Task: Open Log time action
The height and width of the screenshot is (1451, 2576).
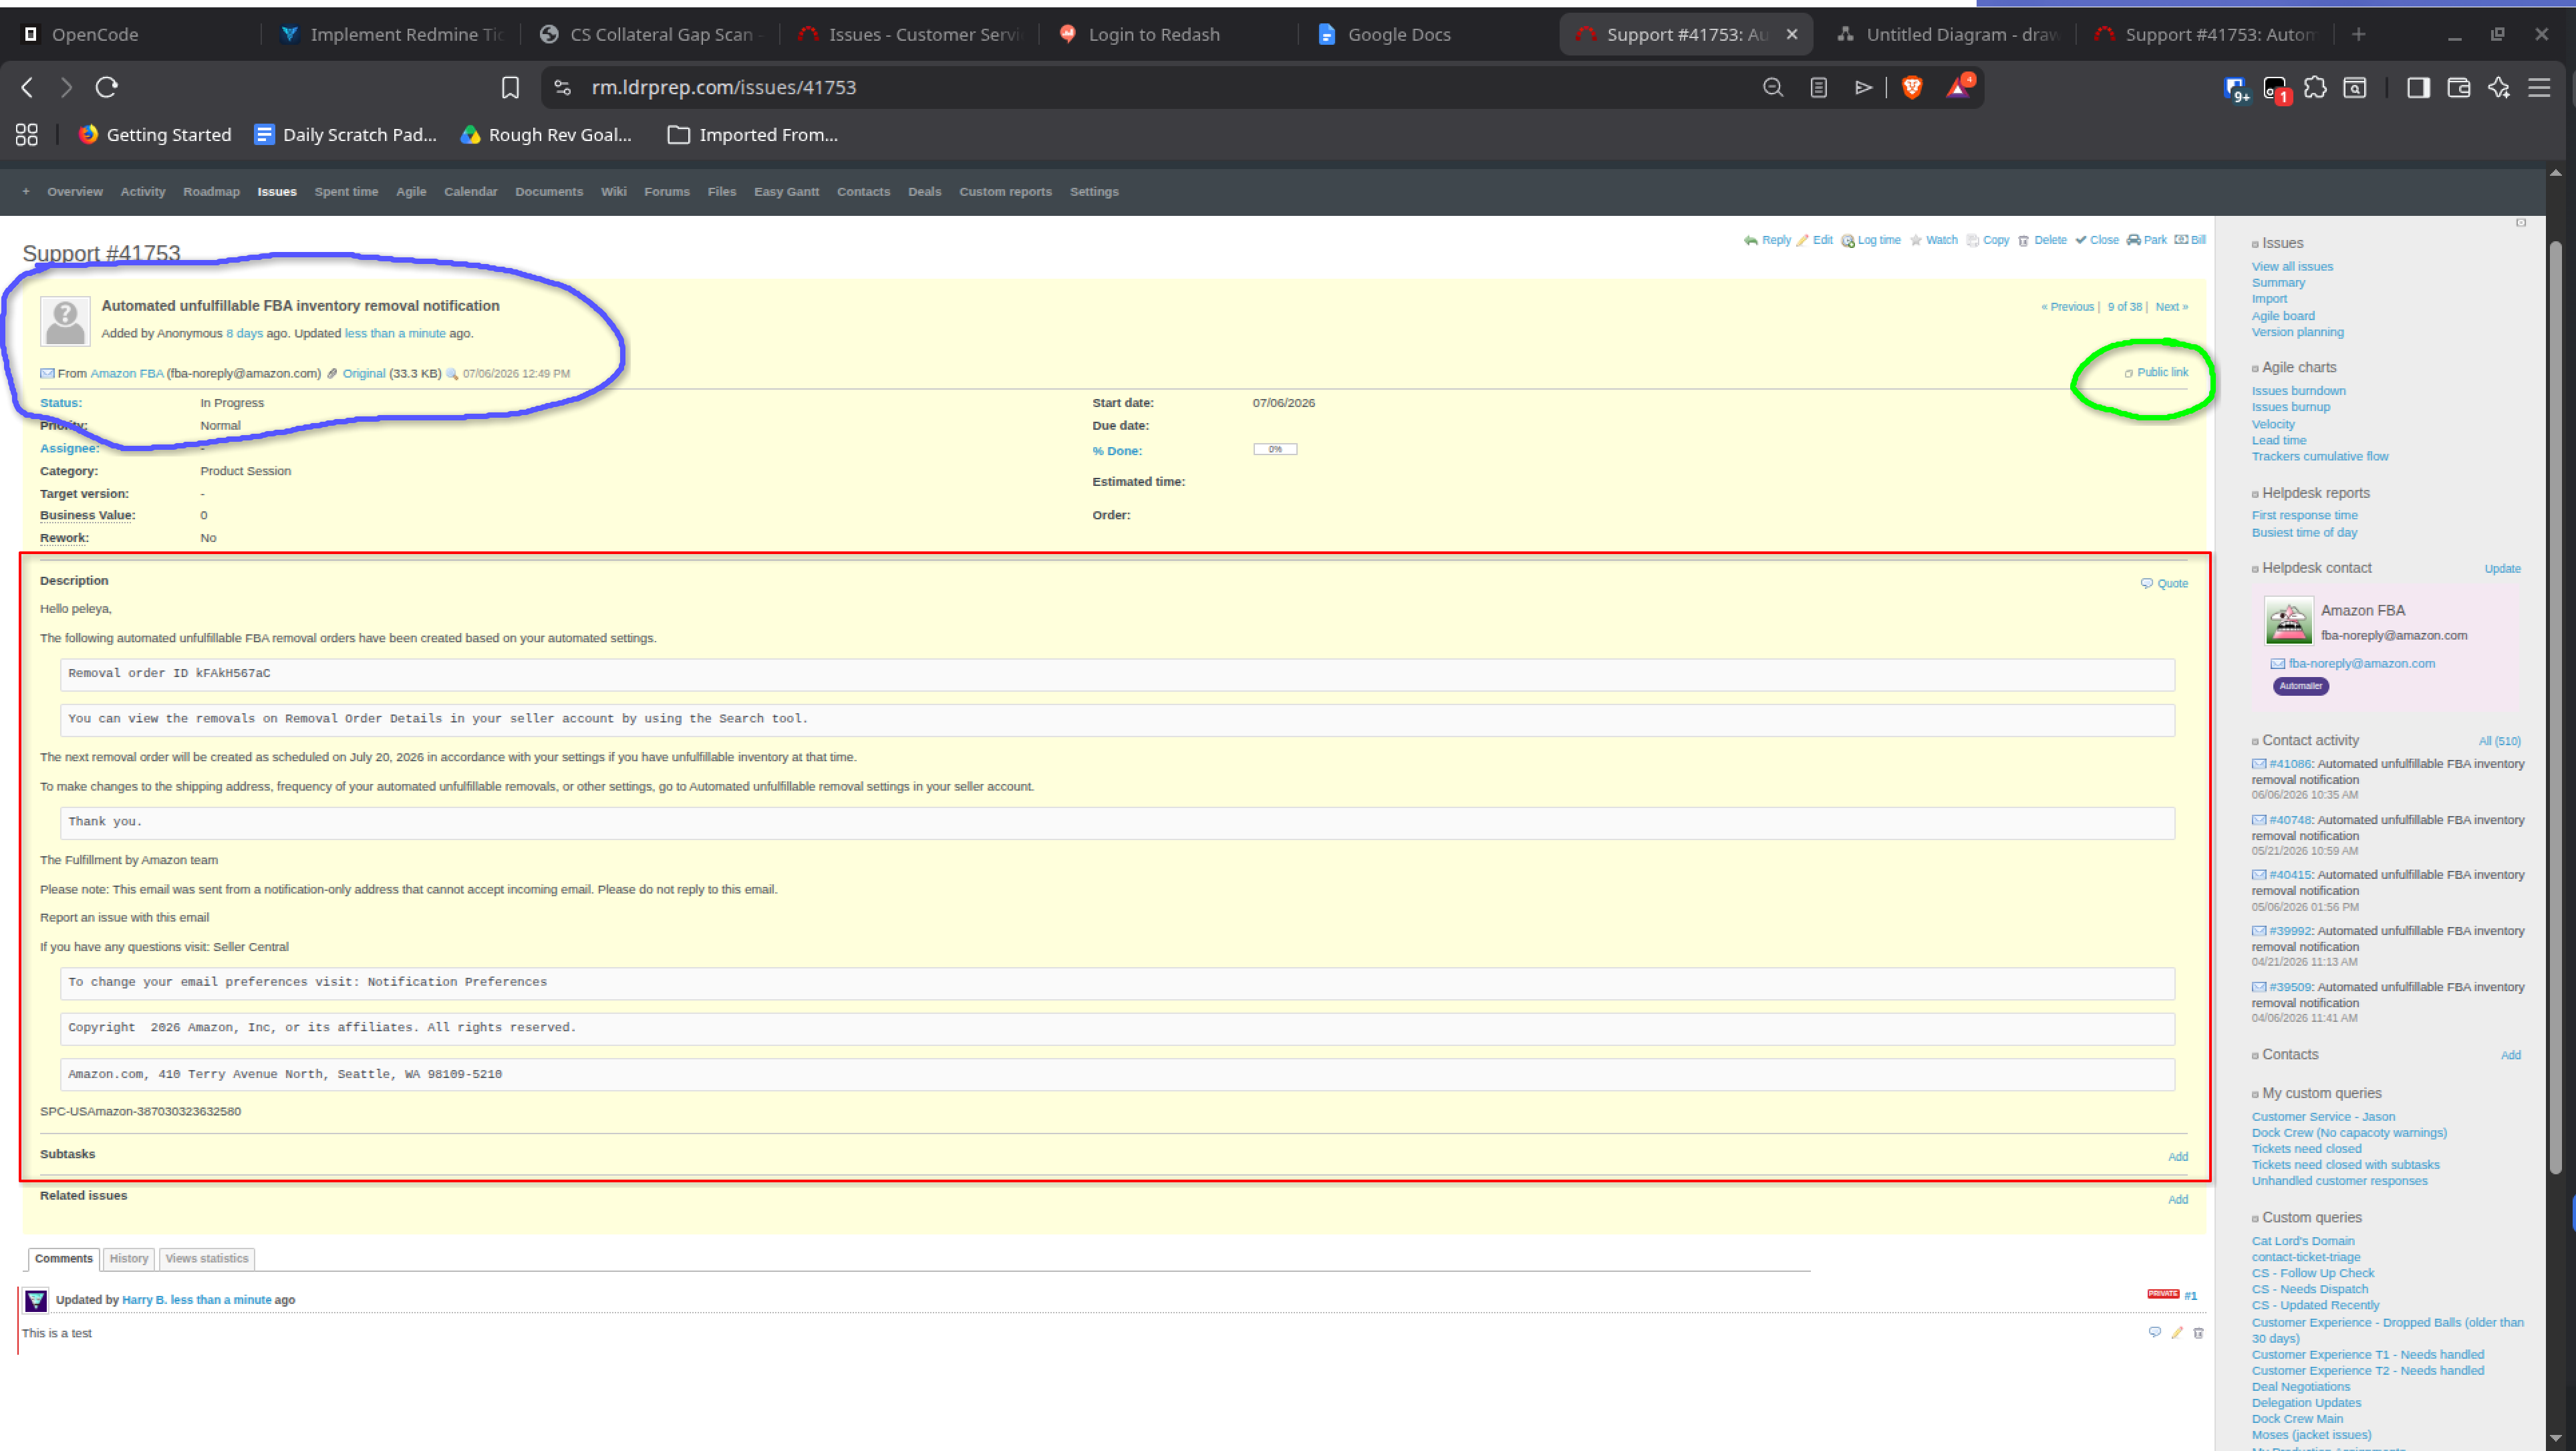Action: pyautogui.click(x=1870, y=240)
